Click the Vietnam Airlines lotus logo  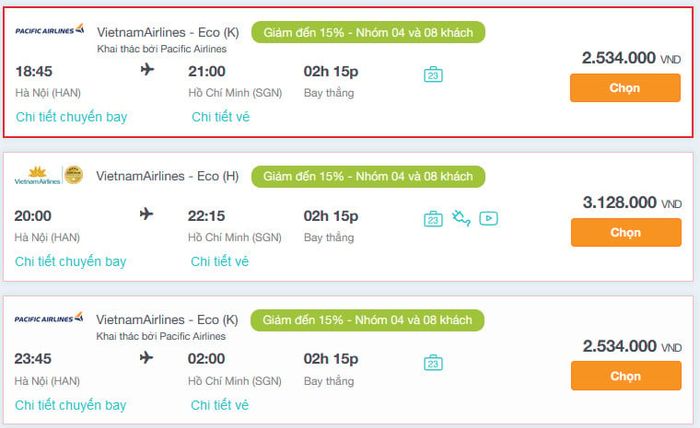point(37,175)
